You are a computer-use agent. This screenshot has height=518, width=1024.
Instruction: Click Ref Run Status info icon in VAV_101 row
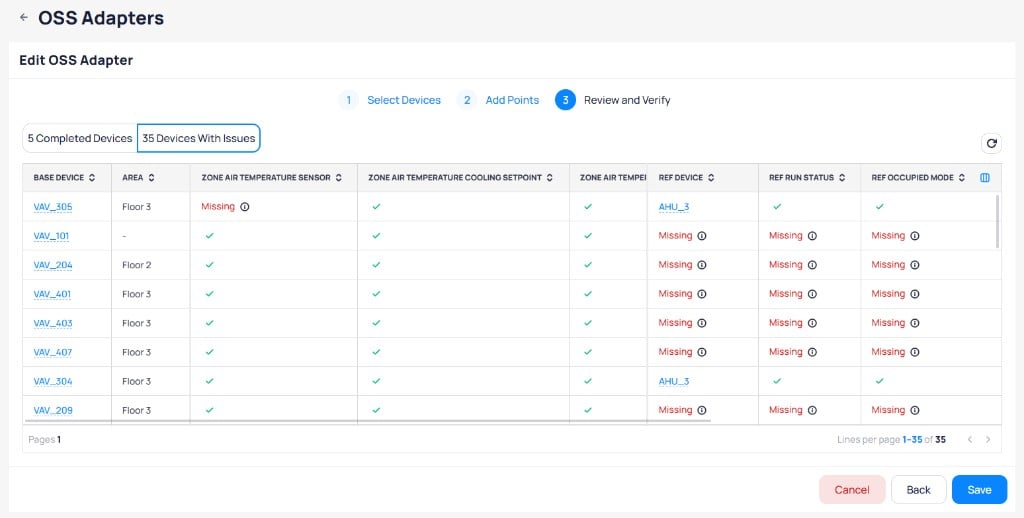click(812, 236)
